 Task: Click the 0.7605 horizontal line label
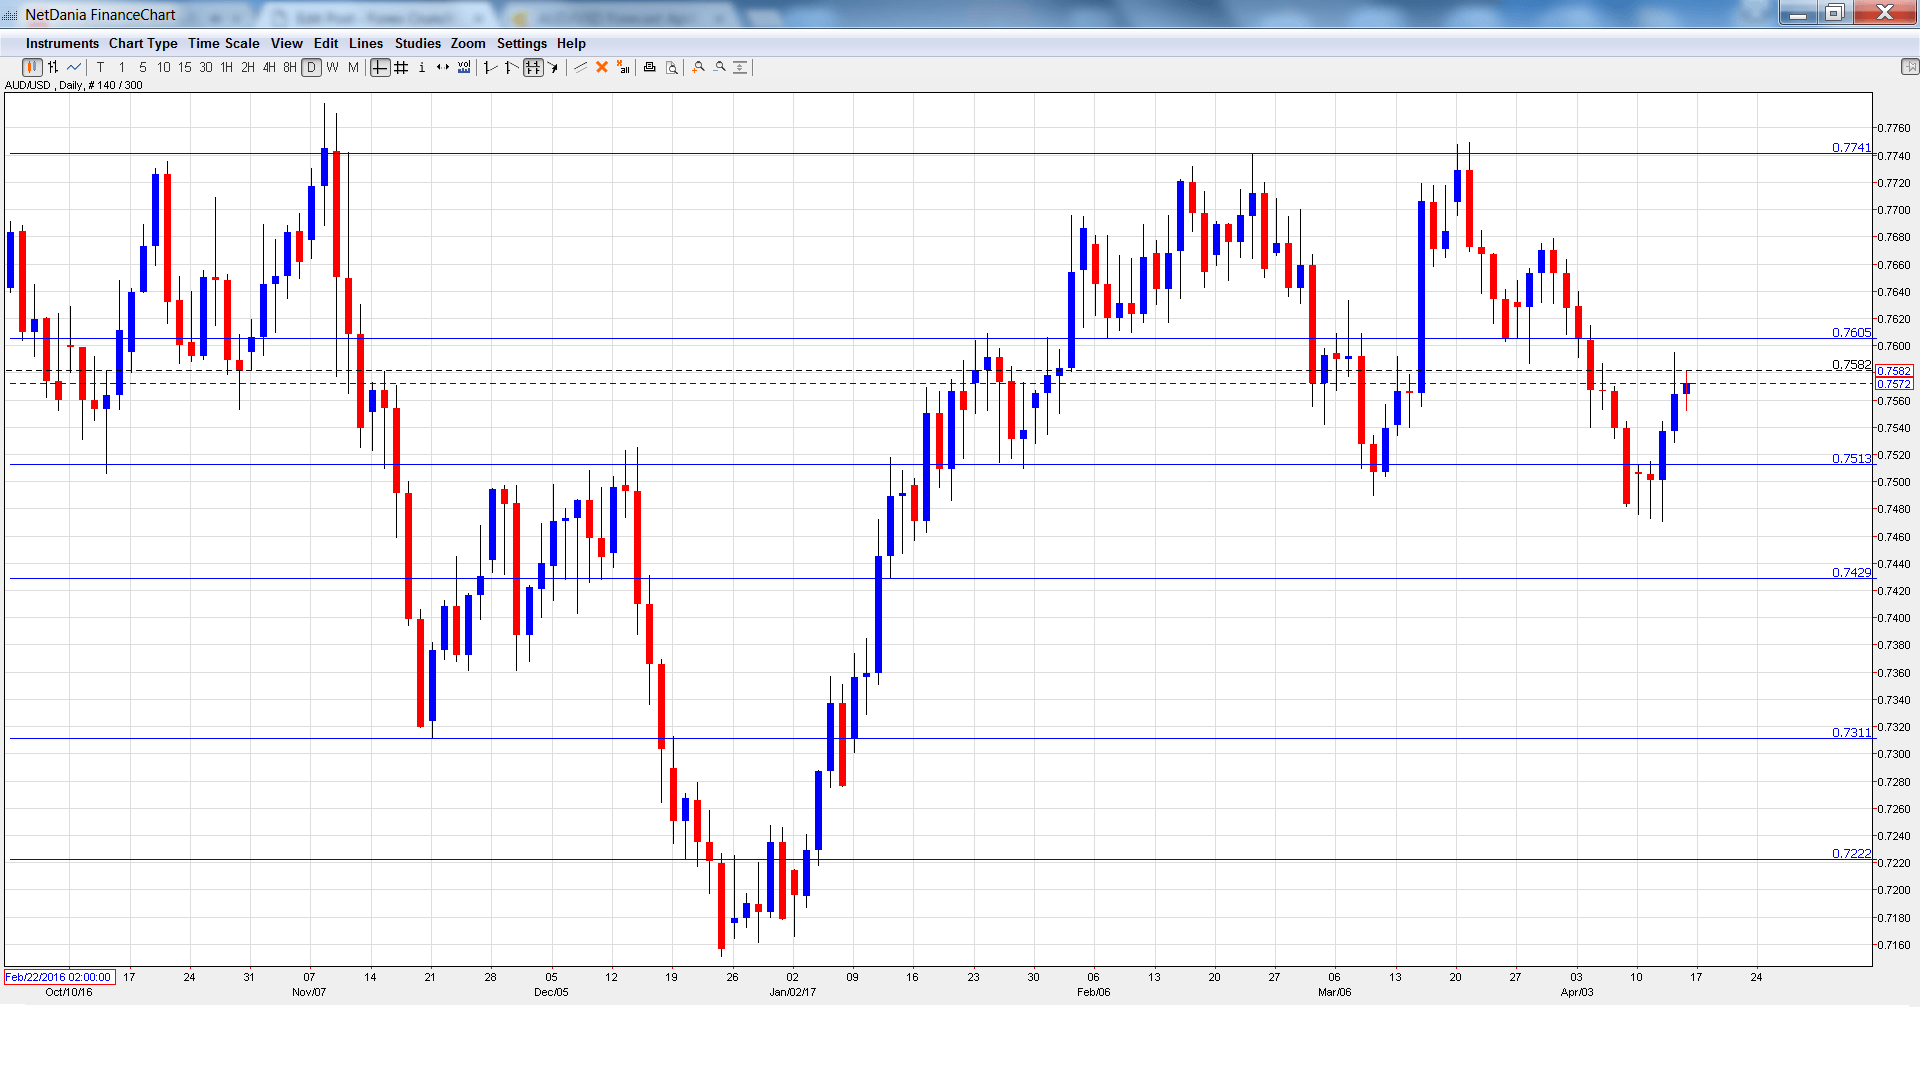(x=1850, y=332)
